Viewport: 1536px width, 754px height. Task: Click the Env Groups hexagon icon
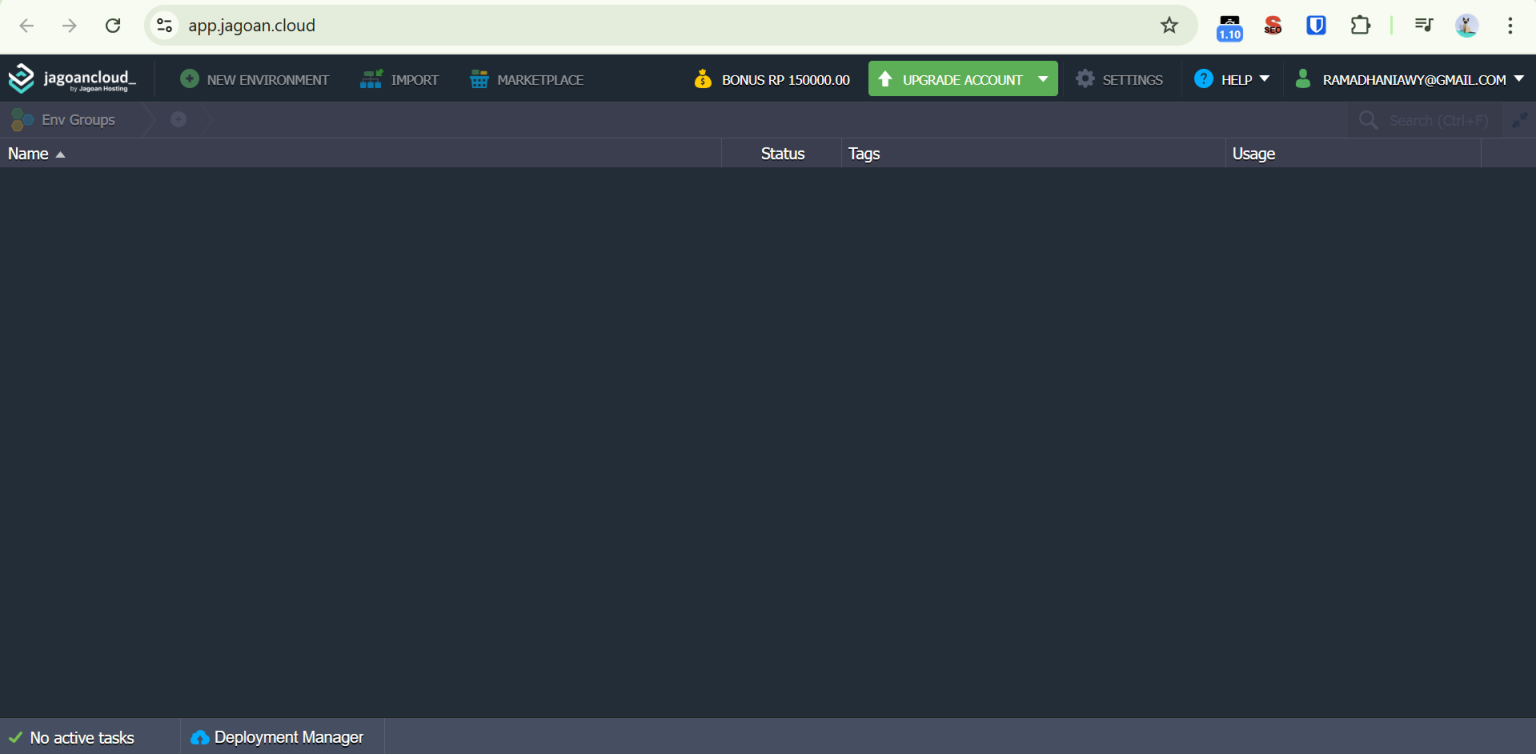click(21, 119)
